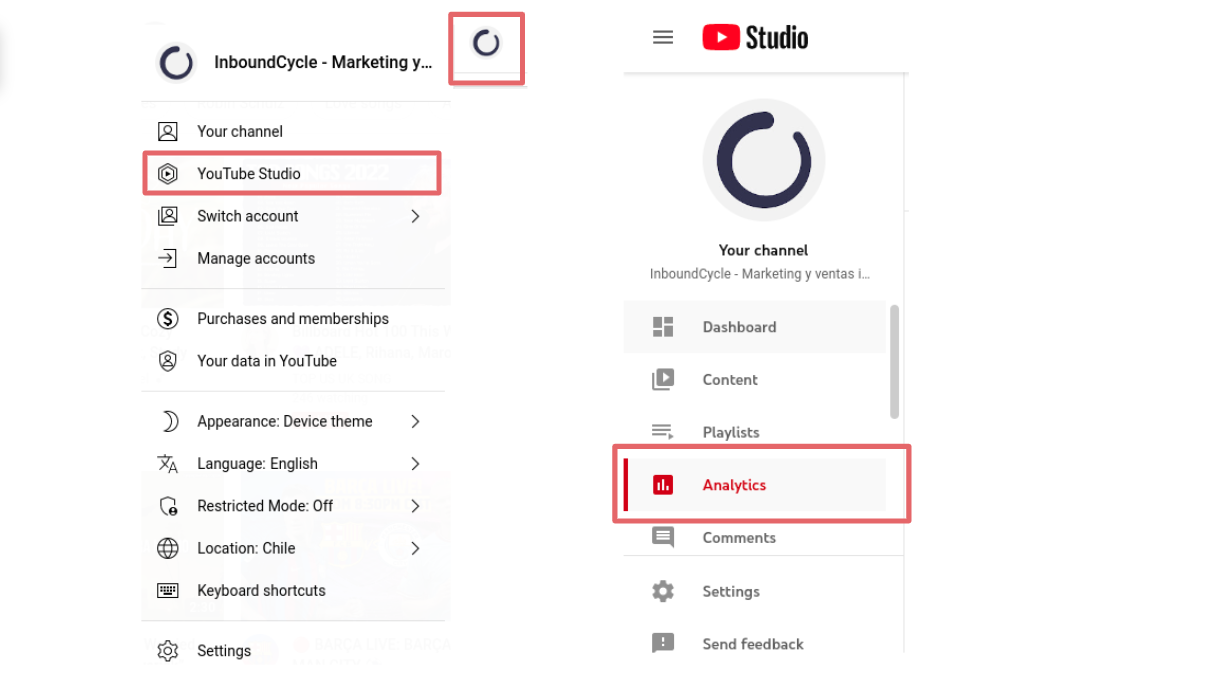The image size is (1206, 676).
Task: Expand Switch account submenu arrow
Action: click(x=415, y=216)
